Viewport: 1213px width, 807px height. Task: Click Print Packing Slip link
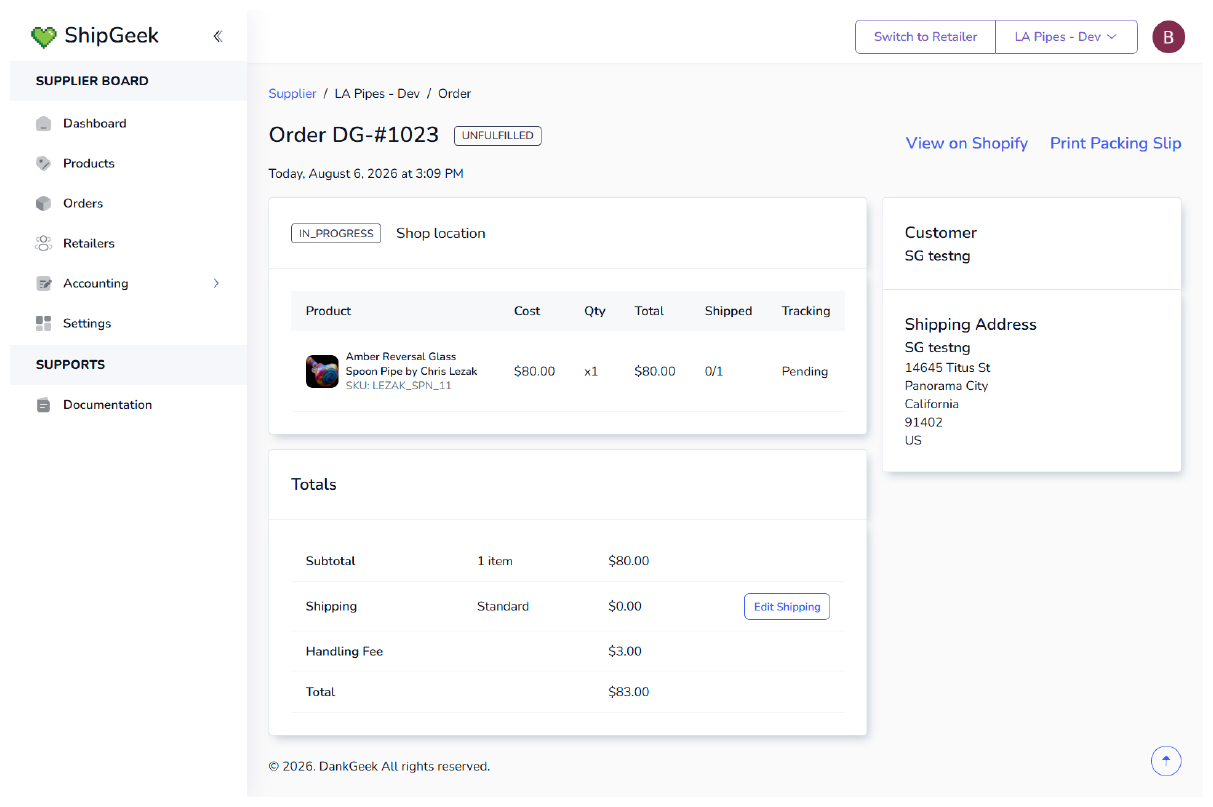[x=1115, y=143]
